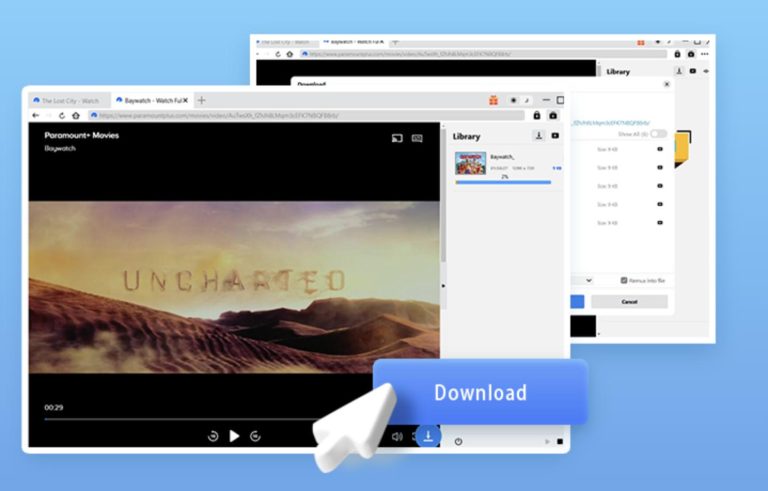Check the Remux into file checkbox
Screen dimensions: 768x491
pos(624,280)
